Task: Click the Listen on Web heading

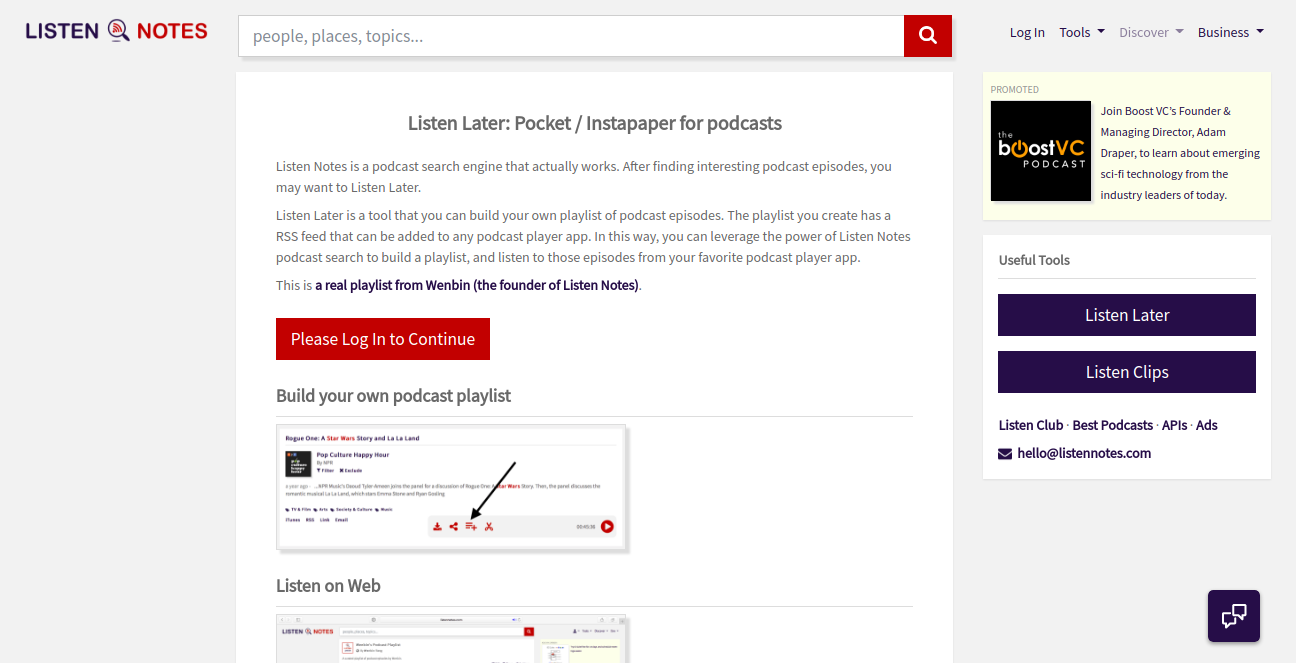Action: (328, 585)
